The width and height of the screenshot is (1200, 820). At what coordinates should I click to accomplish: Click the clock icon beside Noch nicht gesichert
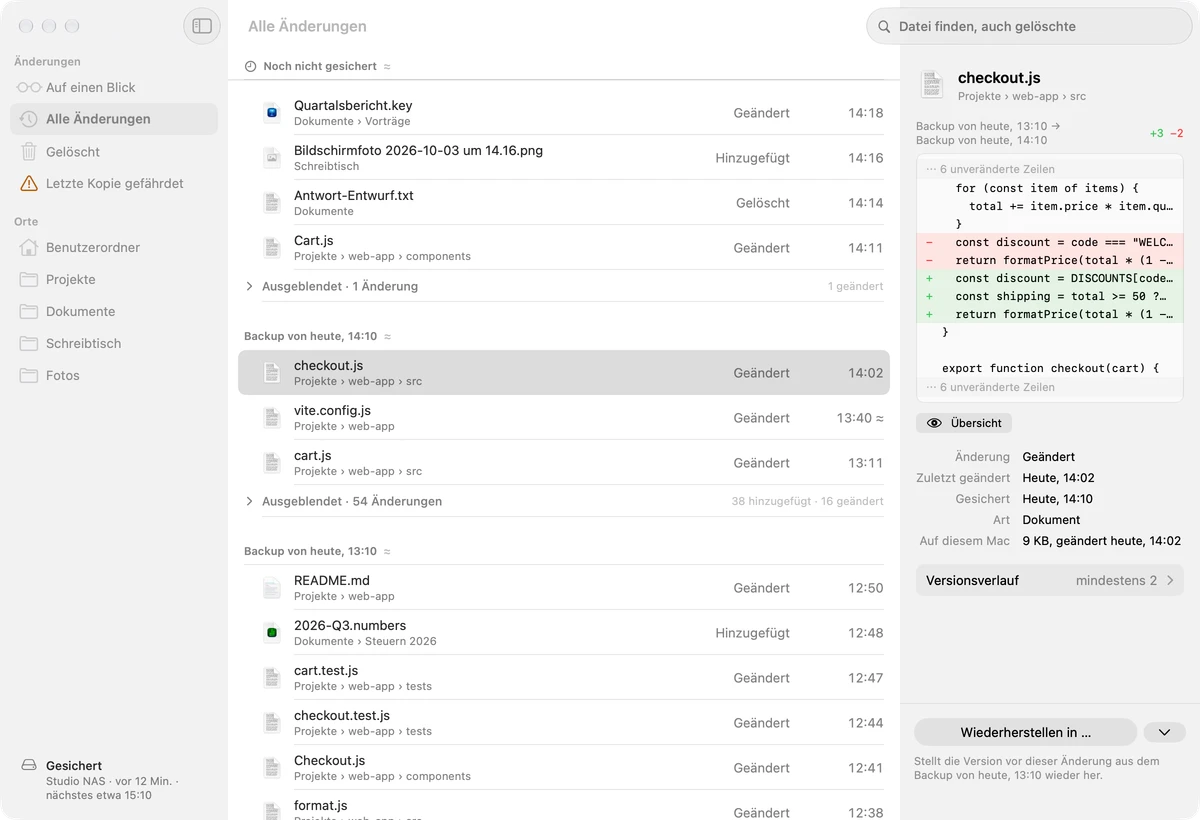coord(250,66)
